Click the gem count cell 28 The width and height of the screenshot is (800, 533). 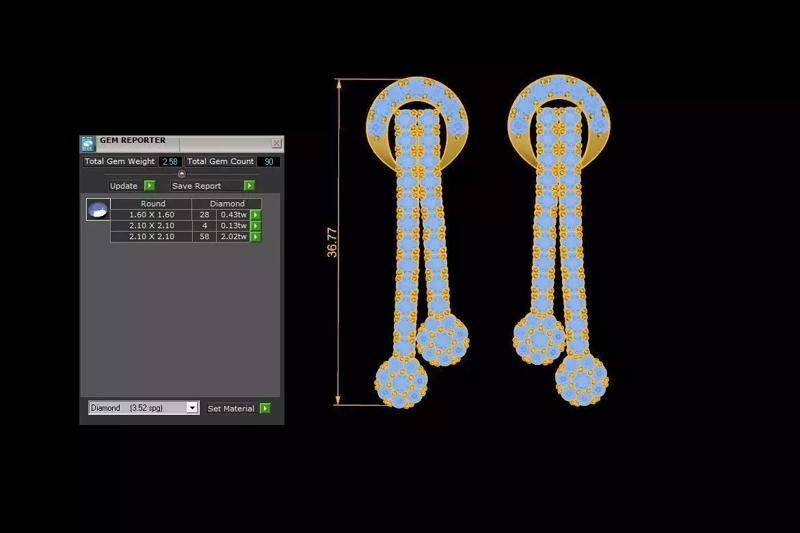pyautogui.click(x=204, y=215)
